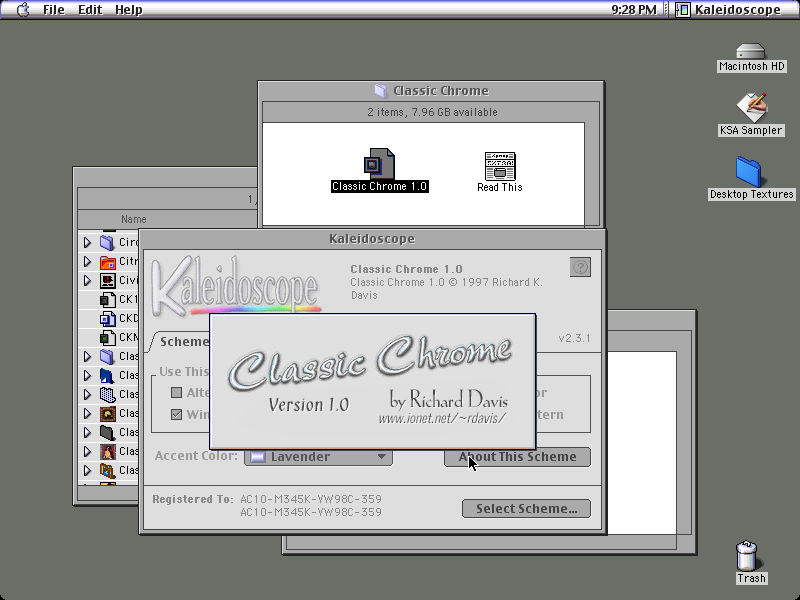Select the Civi item icon in list
The image size is (800, 600).
click(107, 281)
